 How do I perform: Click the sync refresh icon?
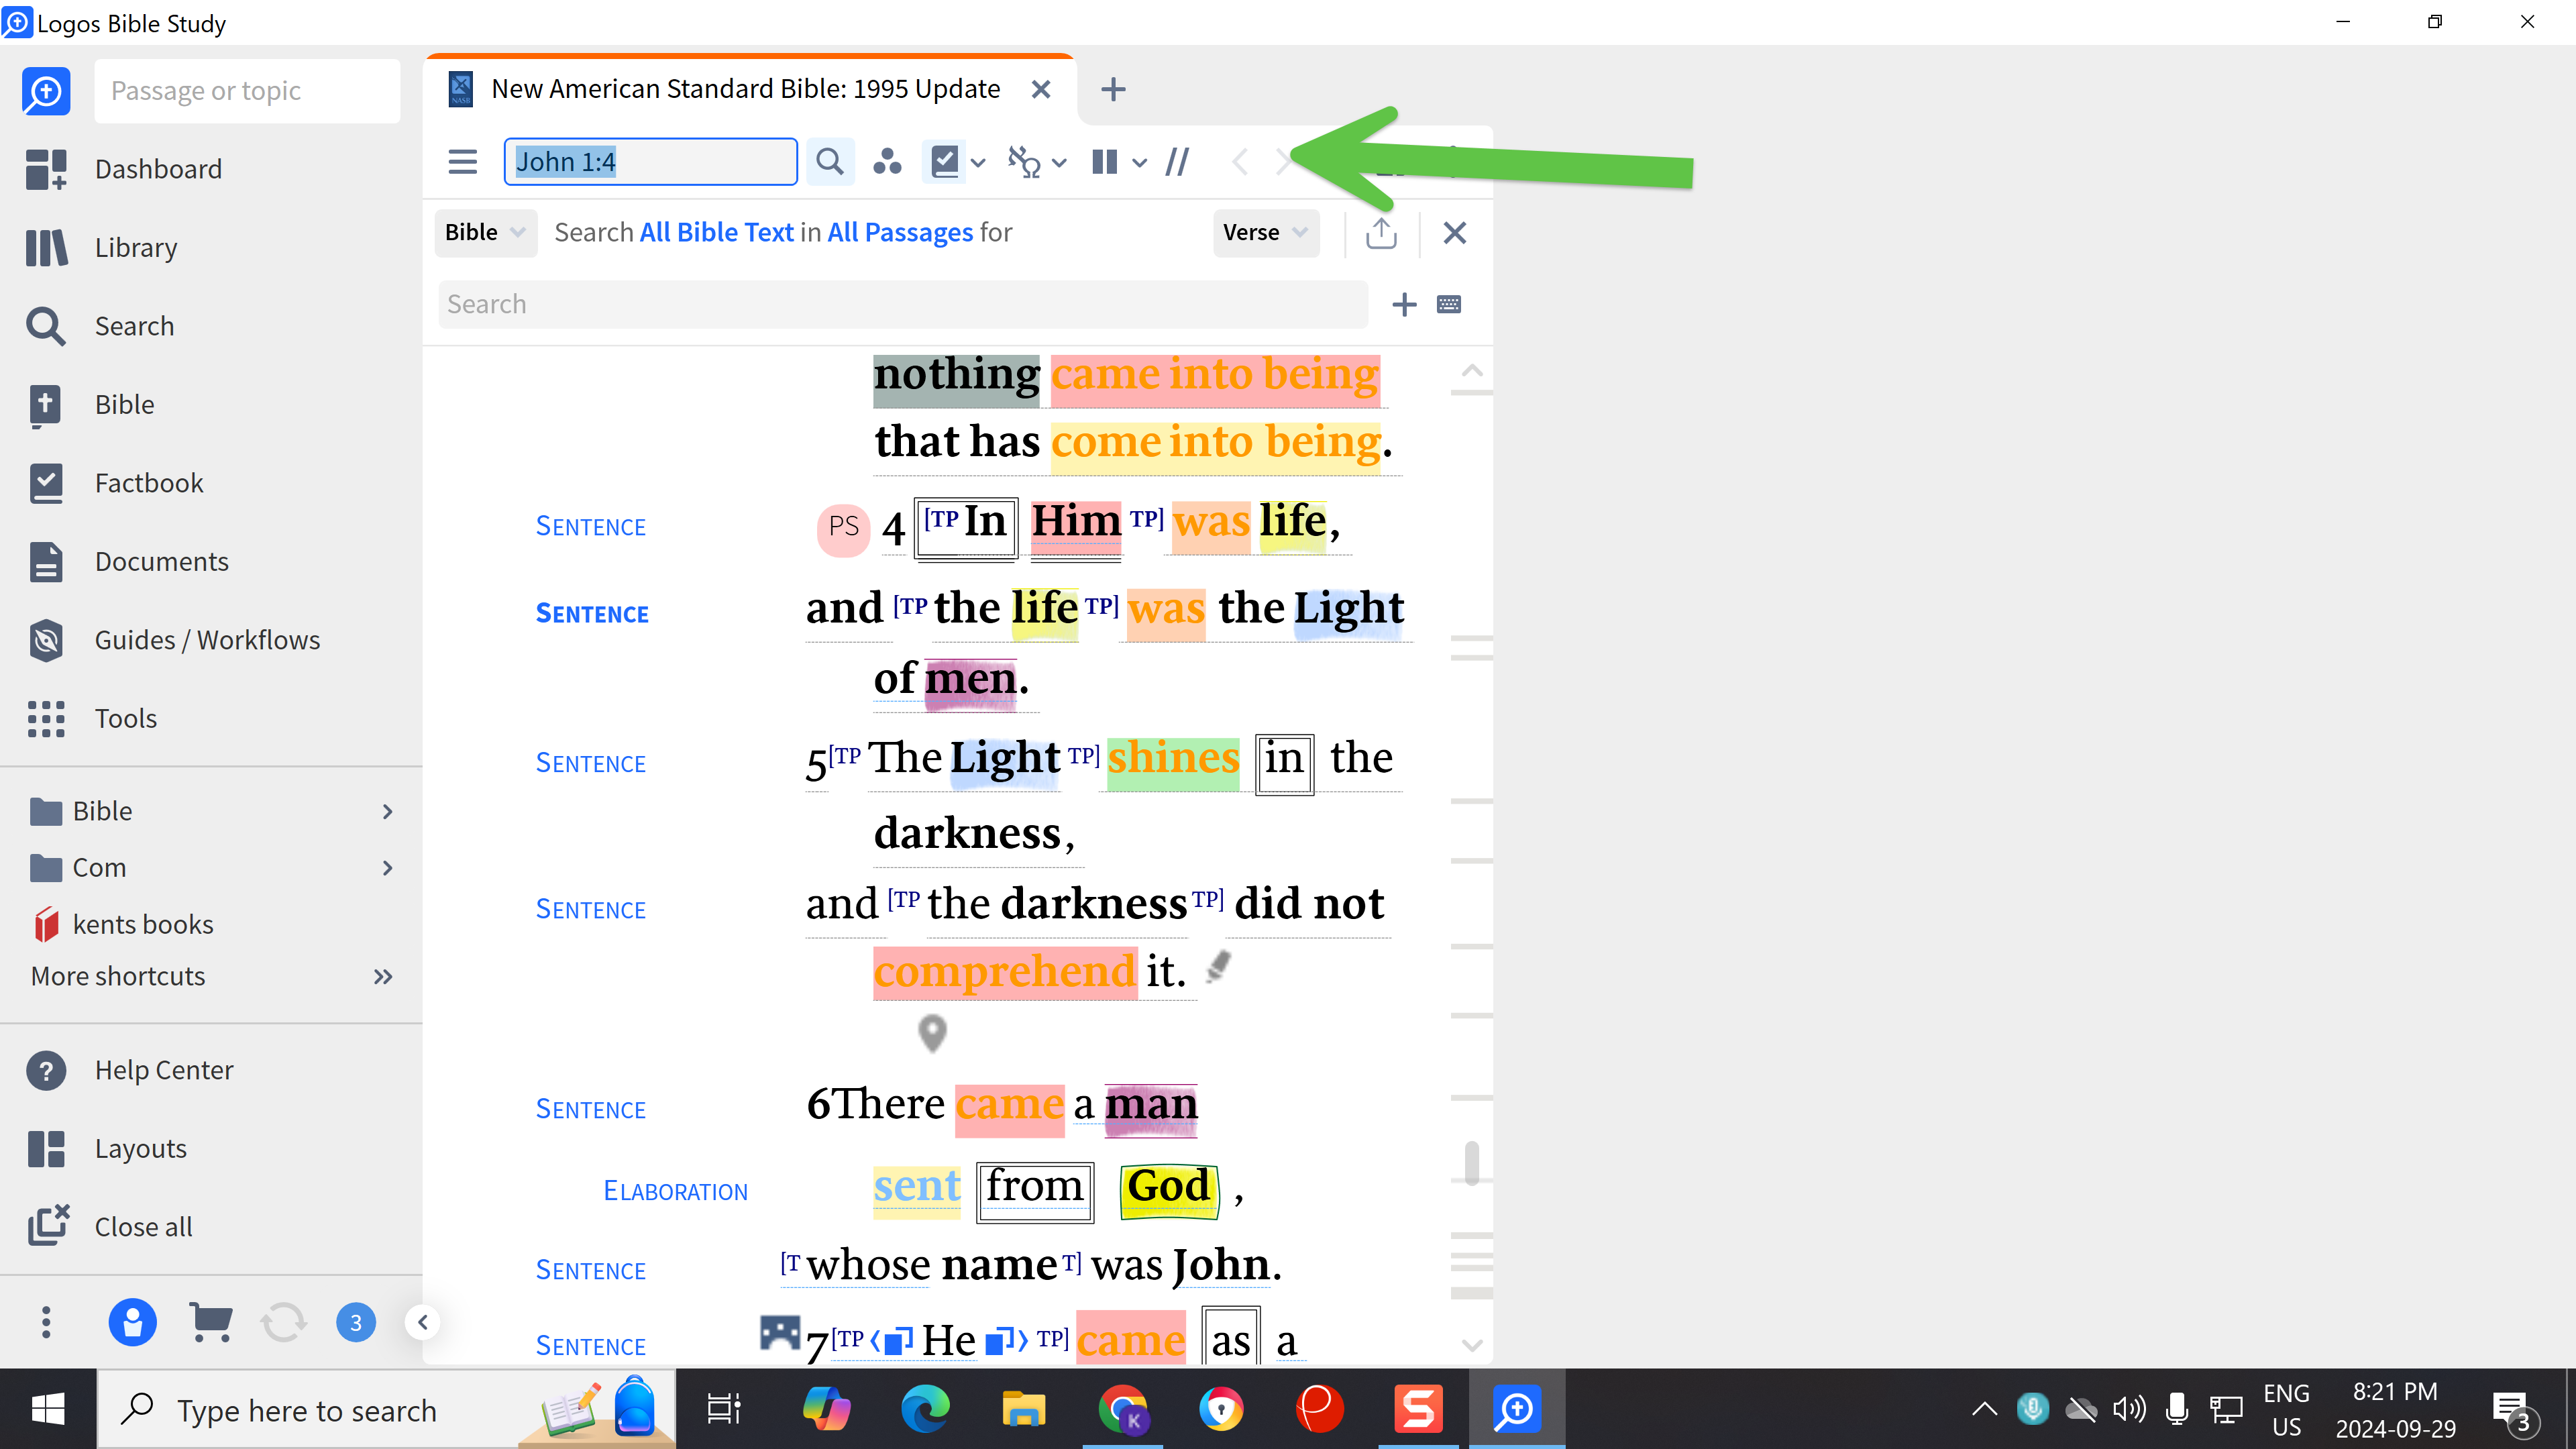(283, 1322)
